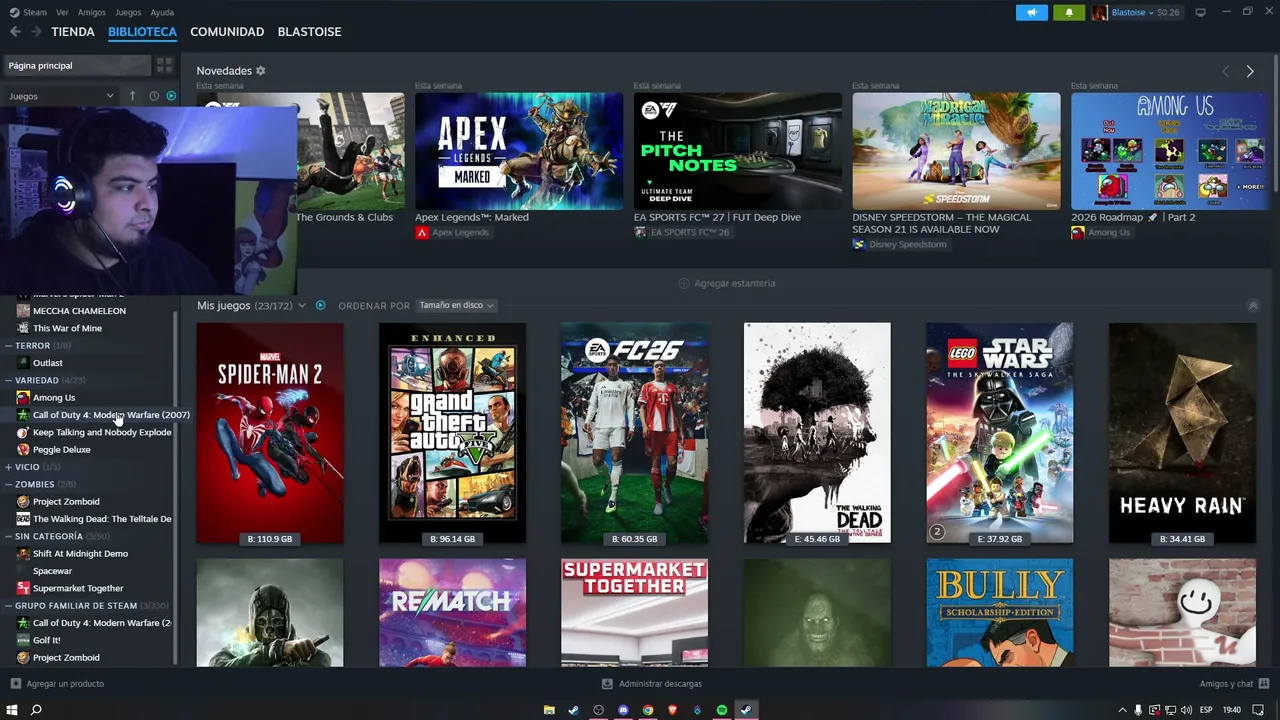Open the Blastoise account dropdown
The image size is (1280, 720).
(1136, 12)
